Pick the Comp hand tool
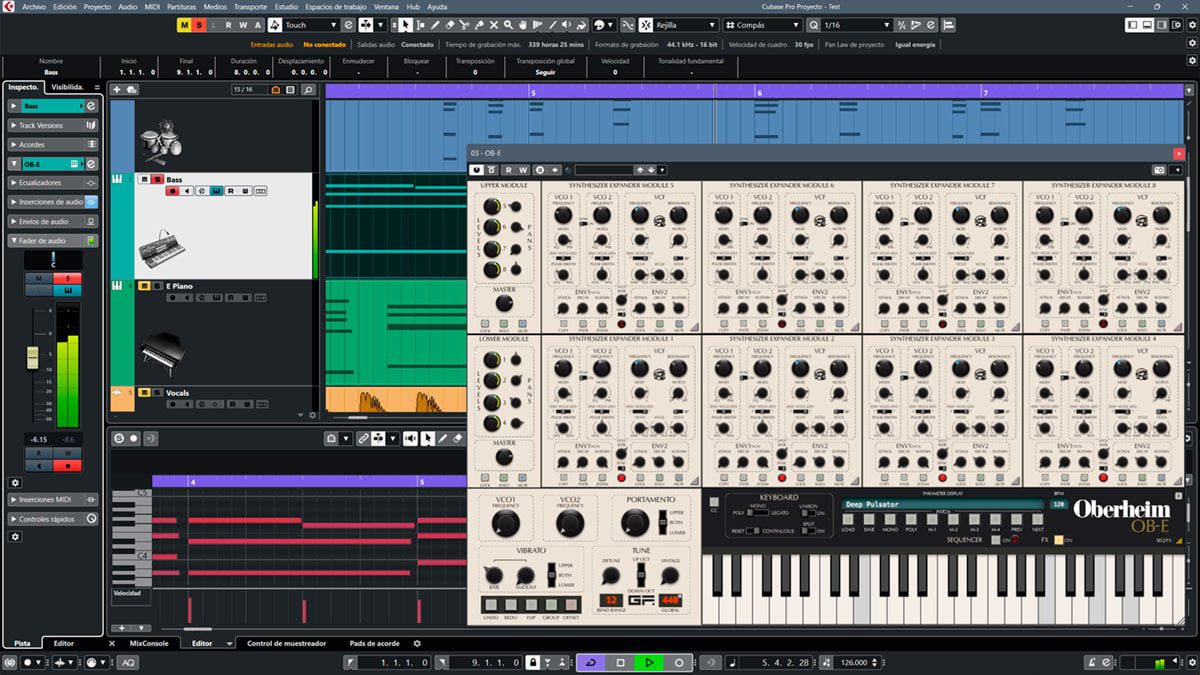The image size is (1200, 675). (523, 25)
